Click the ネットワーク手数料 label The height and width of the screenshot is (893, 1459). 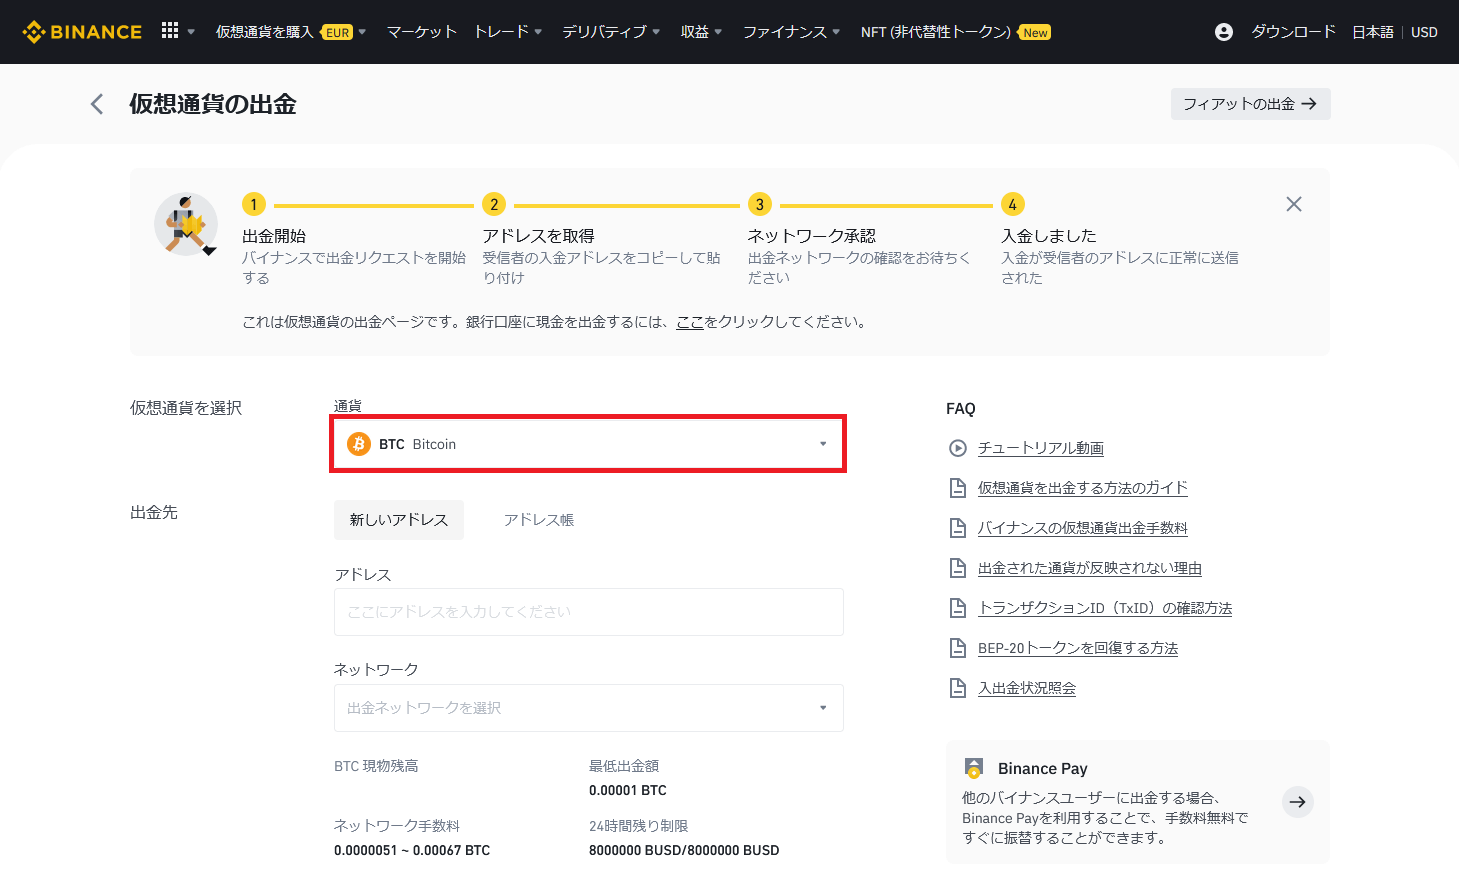click(397, 826)
